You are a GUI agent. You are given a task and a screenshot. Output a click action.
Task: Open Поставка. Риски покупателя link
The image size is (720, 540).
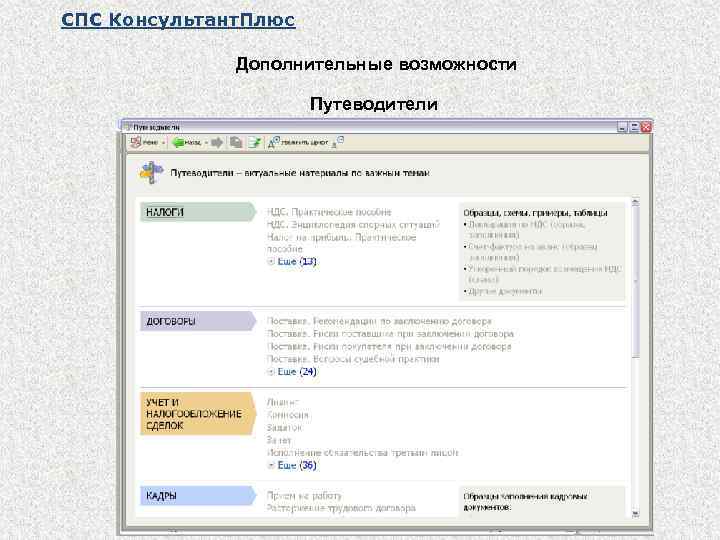pos(389,346)
